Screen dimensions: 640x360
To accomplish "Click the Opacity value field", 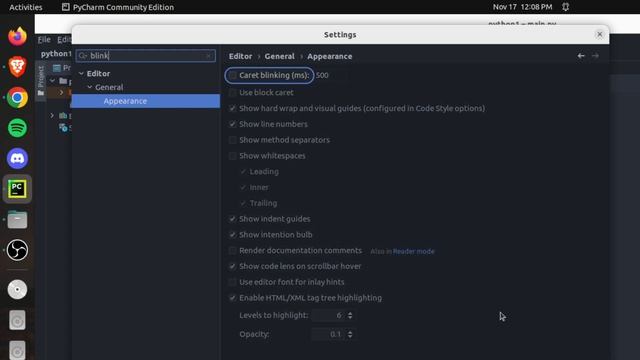I will 329,334.
